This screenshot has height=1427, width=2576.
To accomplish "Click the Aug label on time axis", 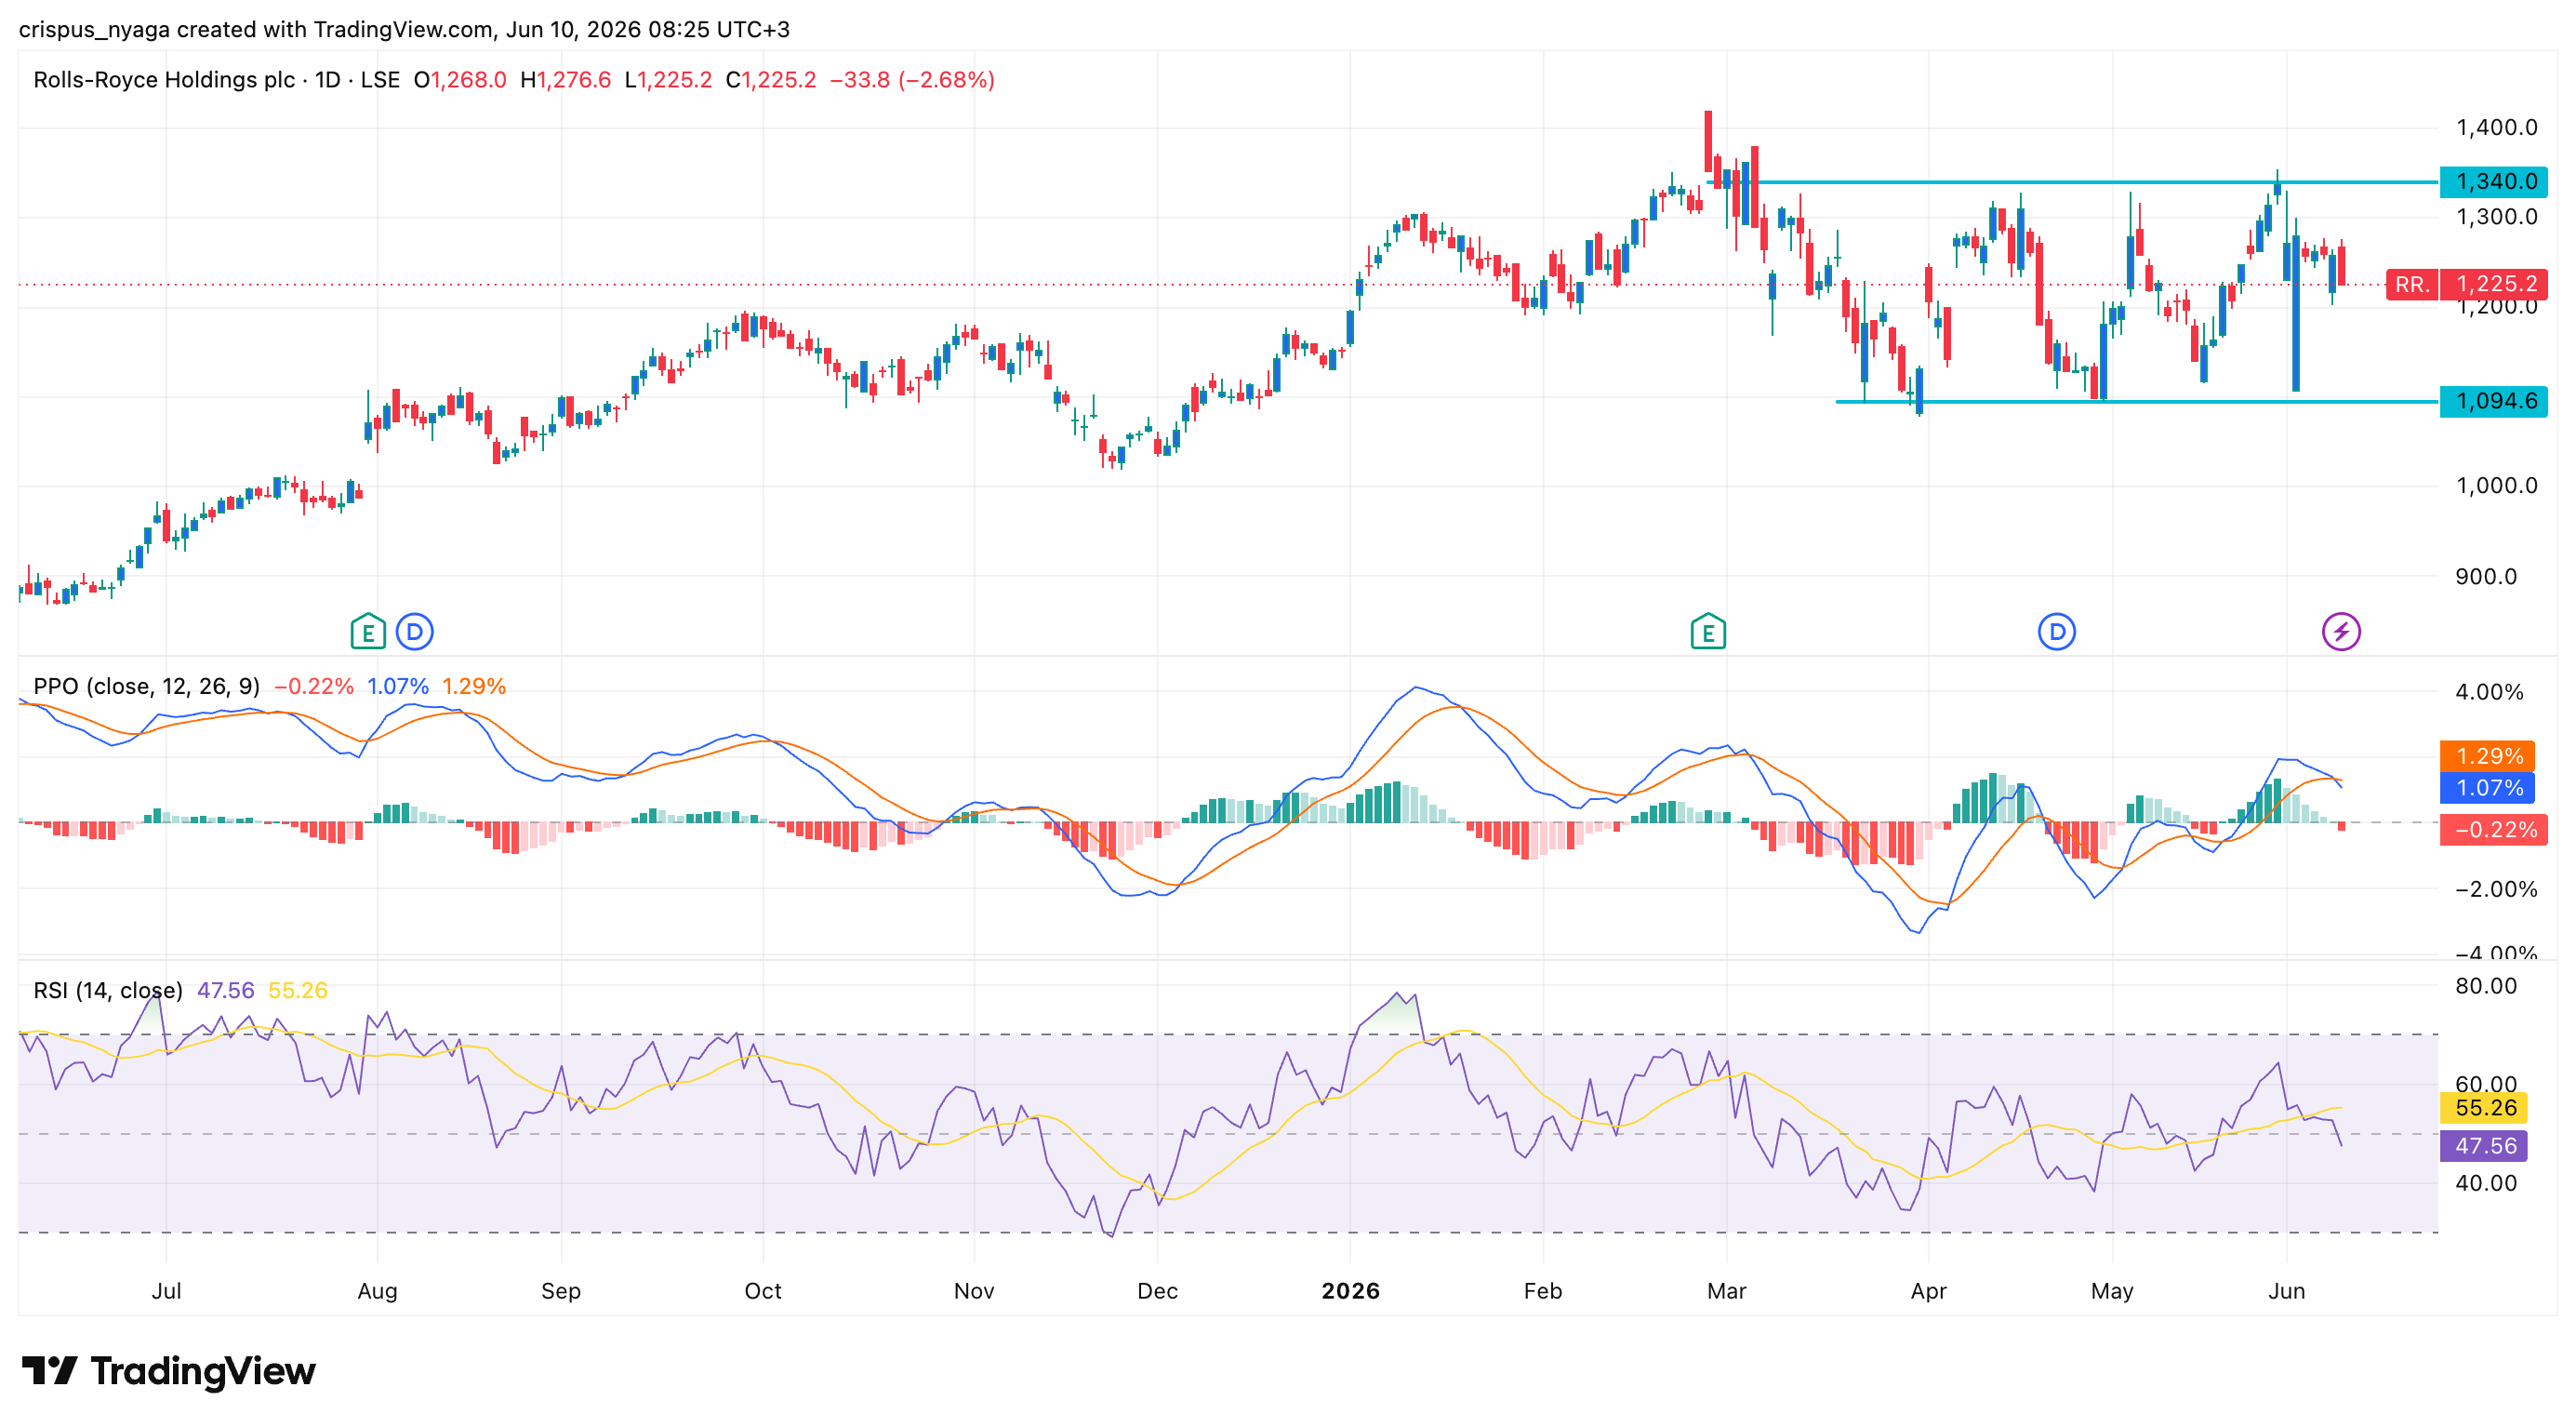I will pos(377,1291).
